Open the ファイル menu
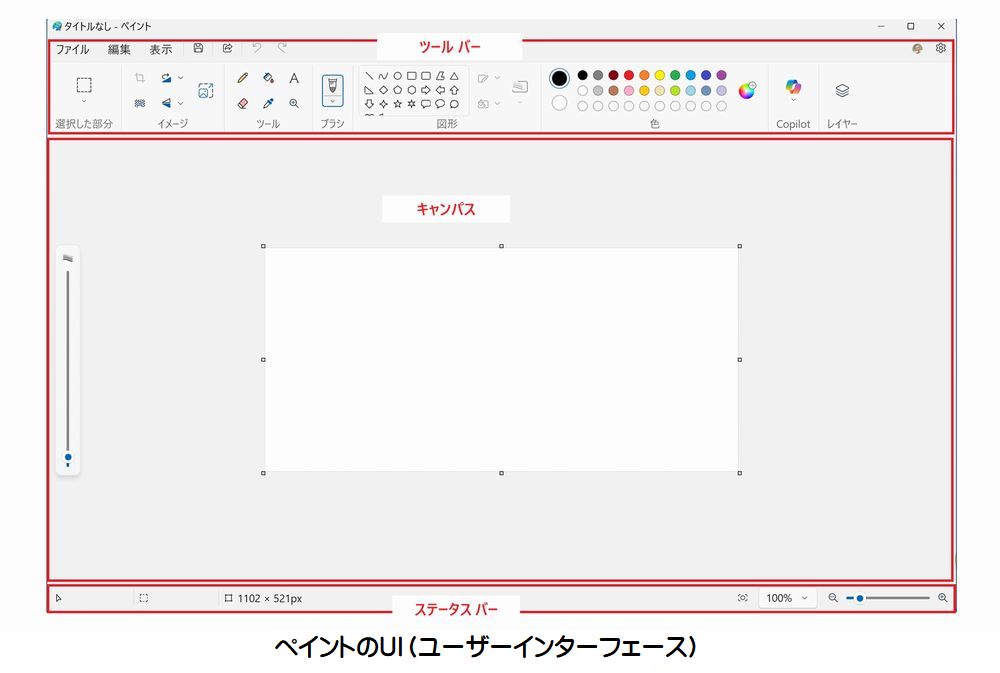This screenshot has height=673, width=1000. click(x=72, y=49)
